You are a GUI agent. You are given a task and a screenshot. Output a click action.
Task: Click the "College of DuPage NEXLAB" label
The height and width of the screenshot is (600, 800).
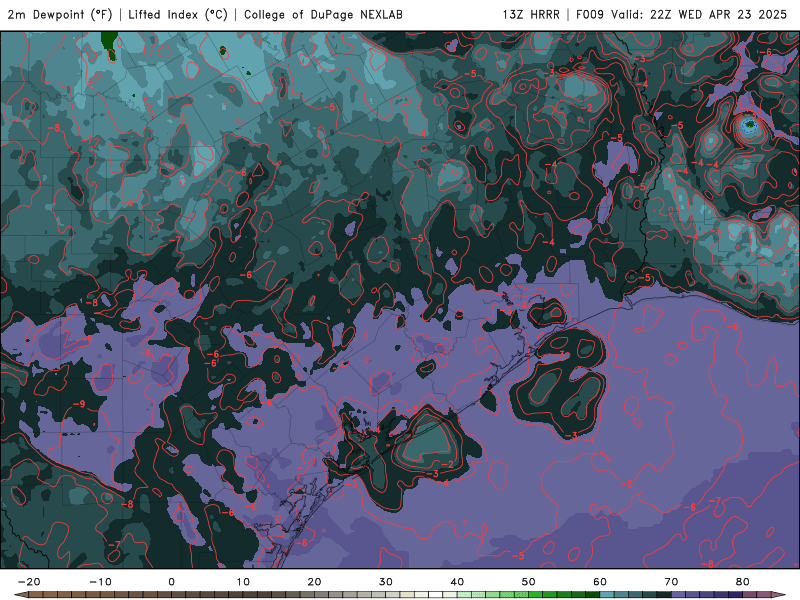click(x=323, y=15)
